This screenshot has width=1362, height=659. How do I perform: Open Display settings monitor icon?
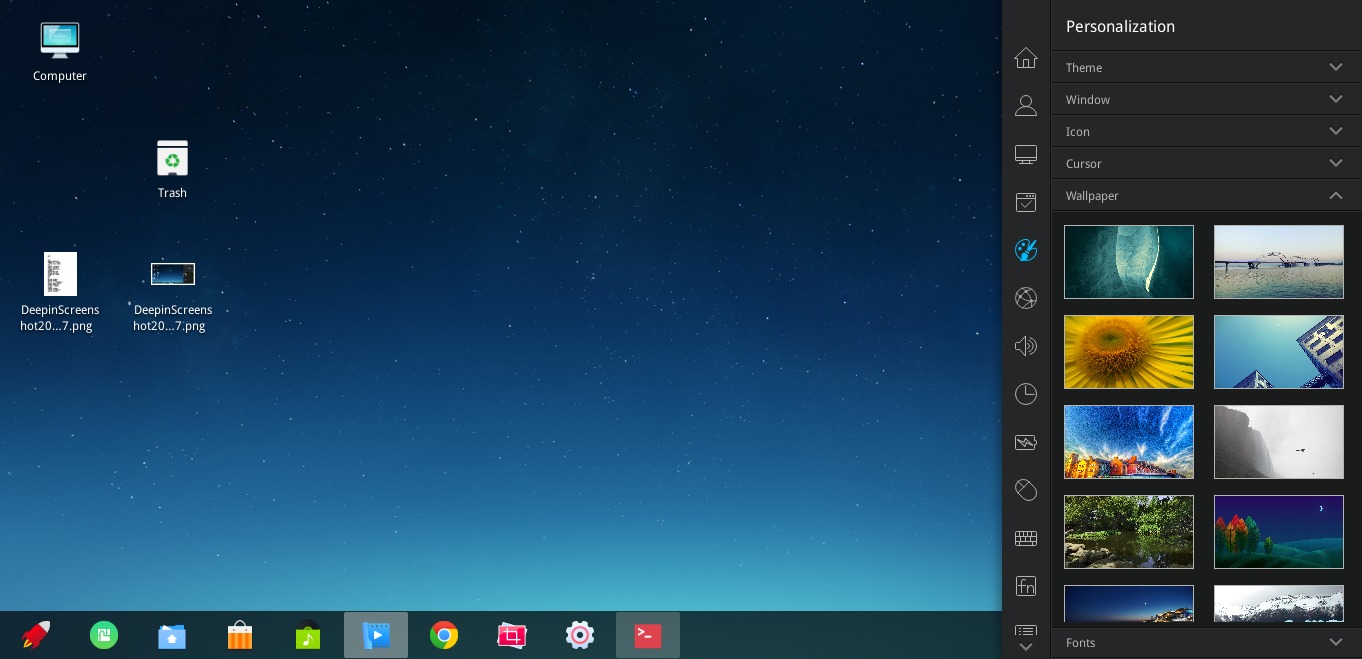pyautogui.click(x=1025, y=154)
